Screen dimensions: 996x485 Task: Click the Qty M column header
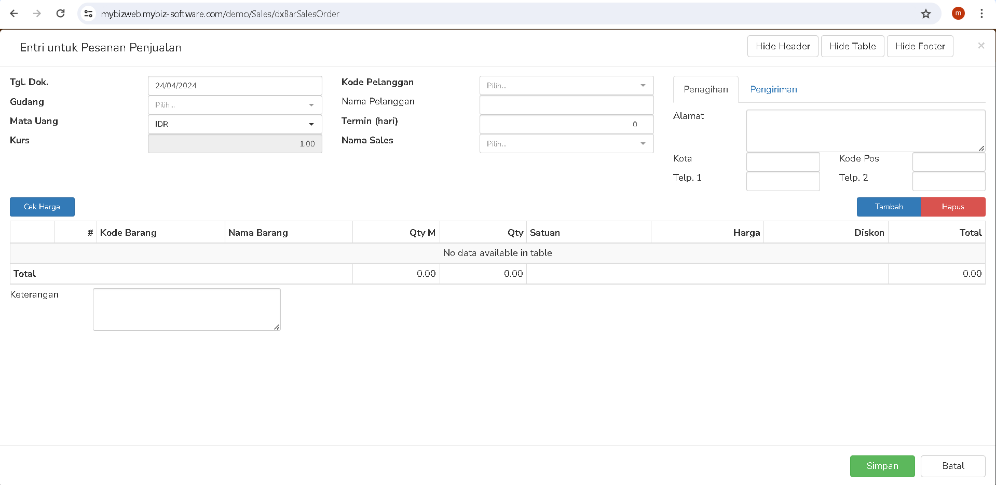point(396,233)
